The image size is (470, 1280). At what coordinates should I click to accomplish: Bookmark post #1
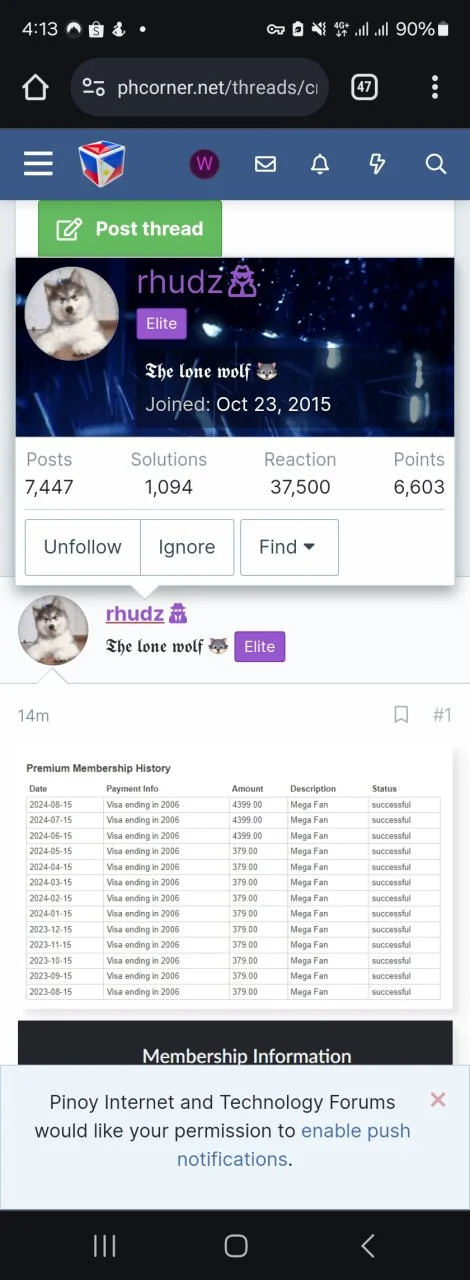401,714
